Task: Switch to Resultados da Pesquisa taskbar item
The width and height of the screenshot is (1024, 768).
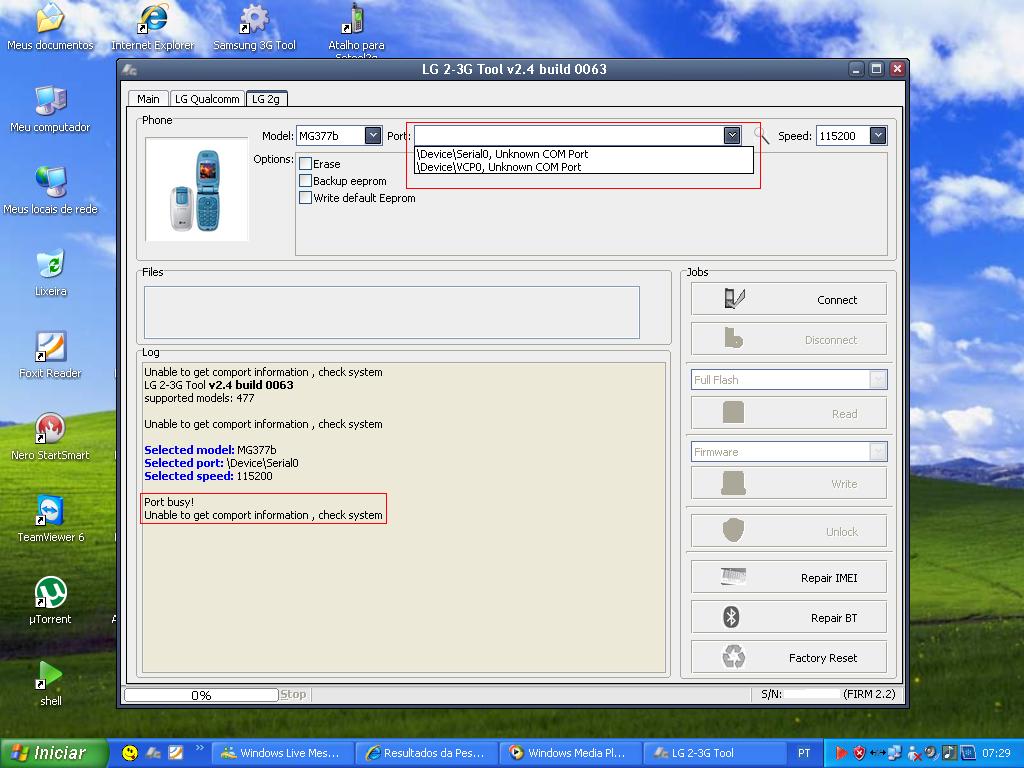Action: coord(427,753)
